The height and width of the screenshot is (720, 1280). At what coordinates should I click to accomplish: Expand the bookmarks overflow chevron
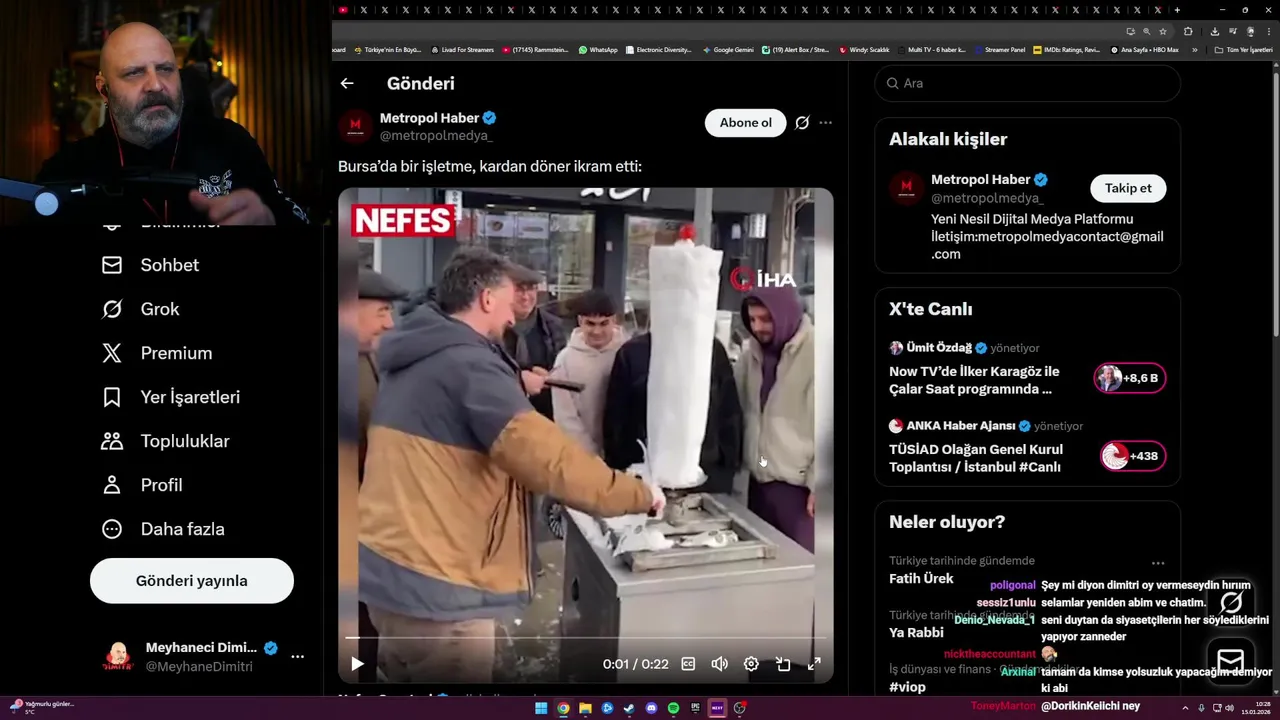pyautogui.click(x=1194, y=50)
